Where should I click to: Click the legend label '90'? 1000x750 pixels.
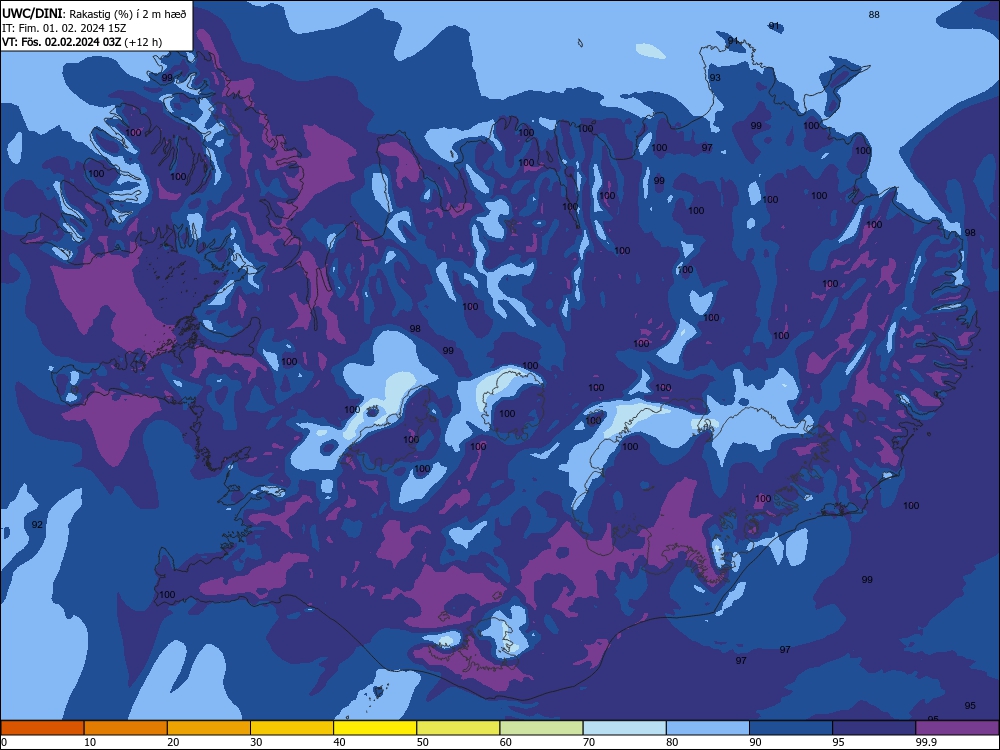[x=756, y=742]
